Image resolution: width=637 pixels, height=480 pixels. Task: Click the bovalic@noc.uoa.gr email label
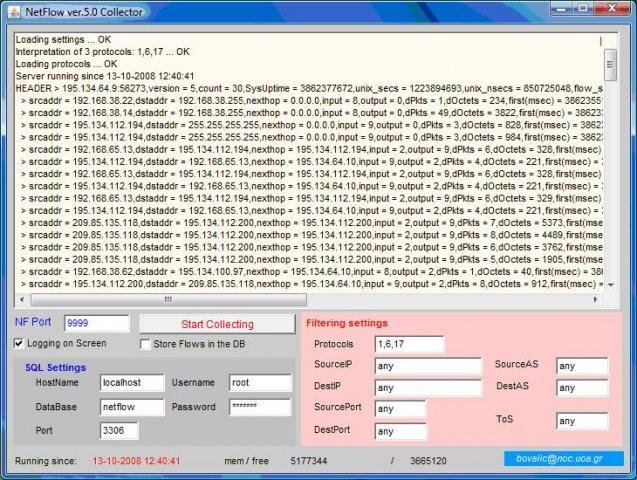pos(563,459)
